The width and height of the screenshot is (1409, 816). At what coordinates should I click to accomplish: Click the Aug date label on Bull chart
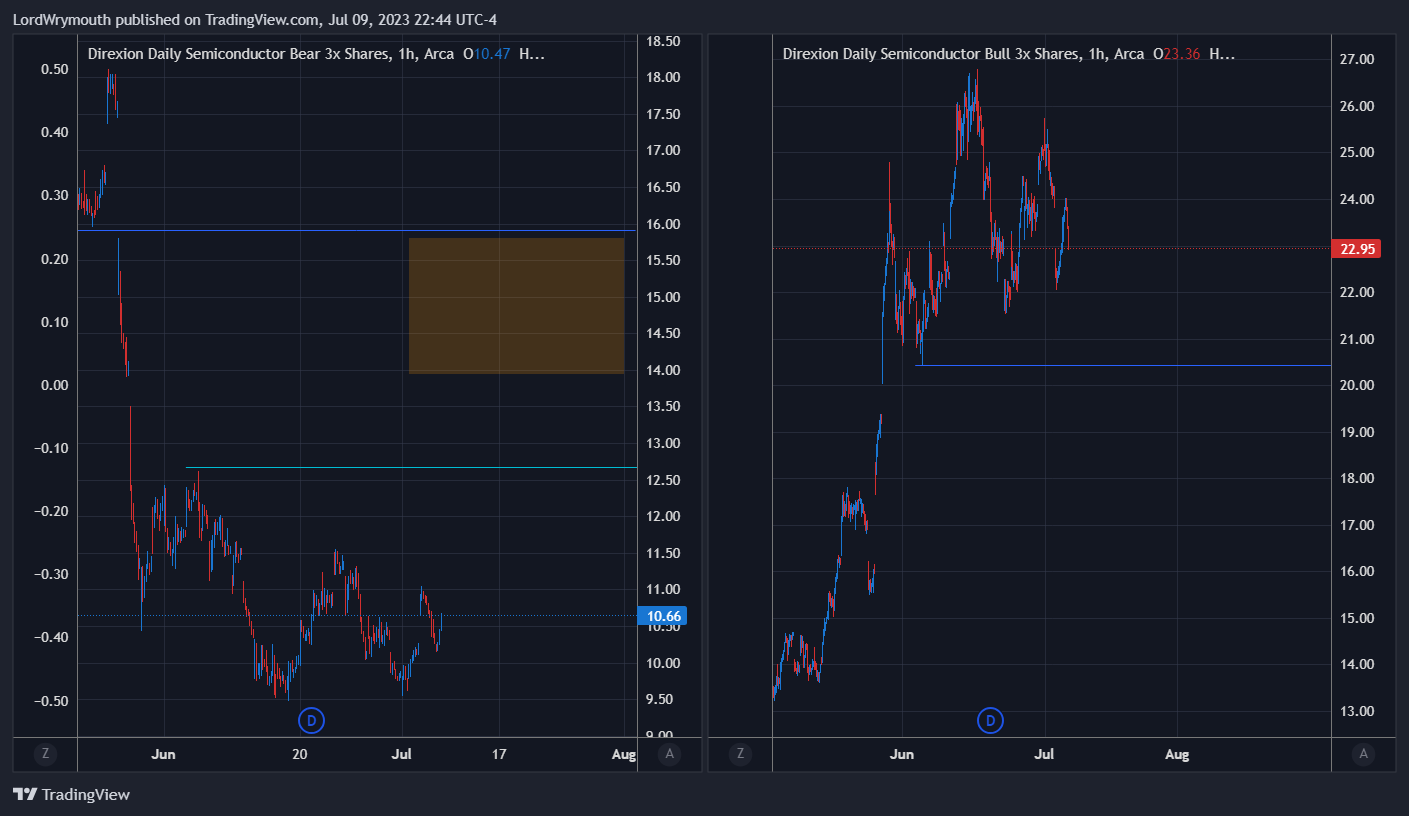[1177, 754]
